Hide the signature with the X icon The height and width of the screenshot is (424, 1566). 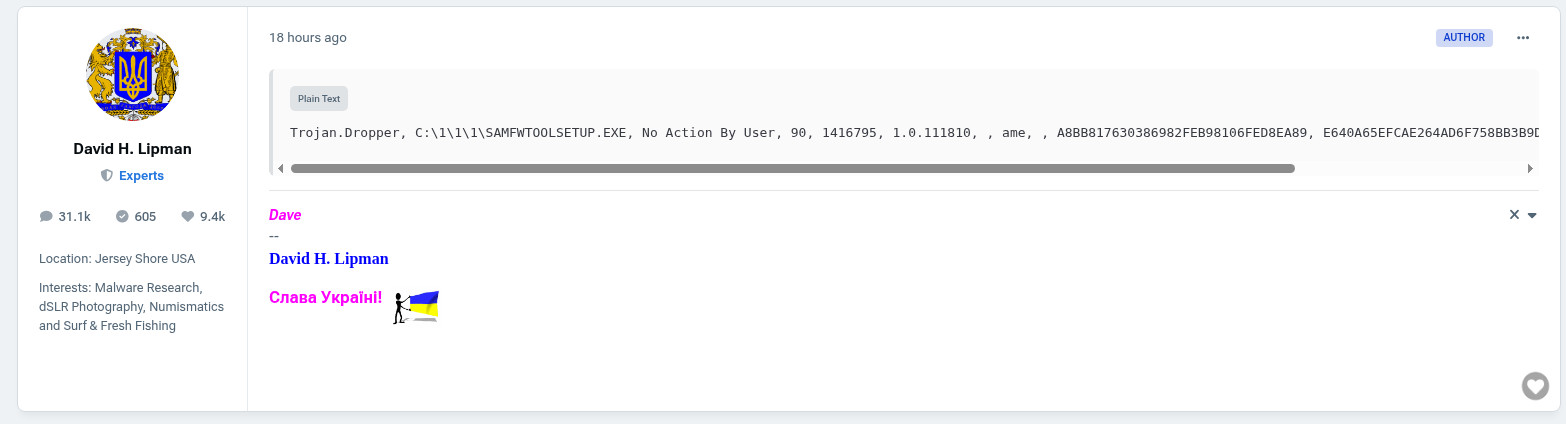click(1514, 215)
